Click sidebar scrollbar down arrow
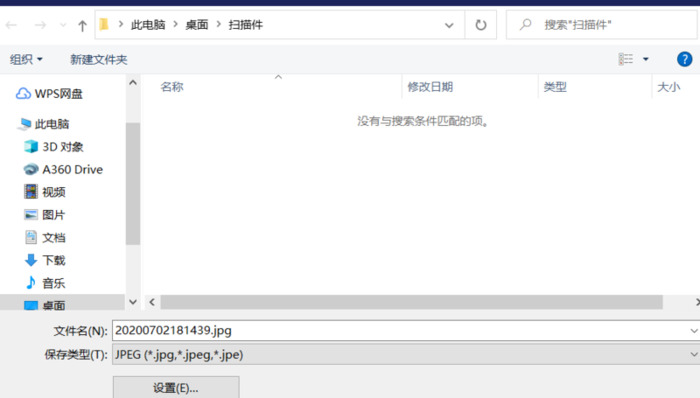Screen dimensions: 700x398 133,302
